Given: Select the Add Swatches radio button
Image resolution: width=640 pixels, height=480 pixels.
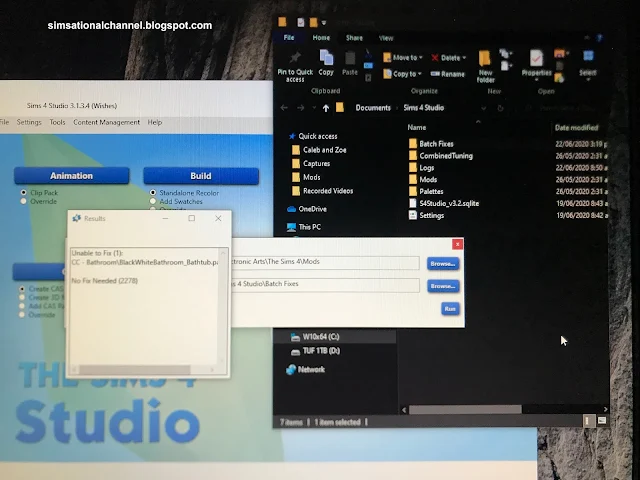Looking at the screenshot, I should click(x=153, y=201).
